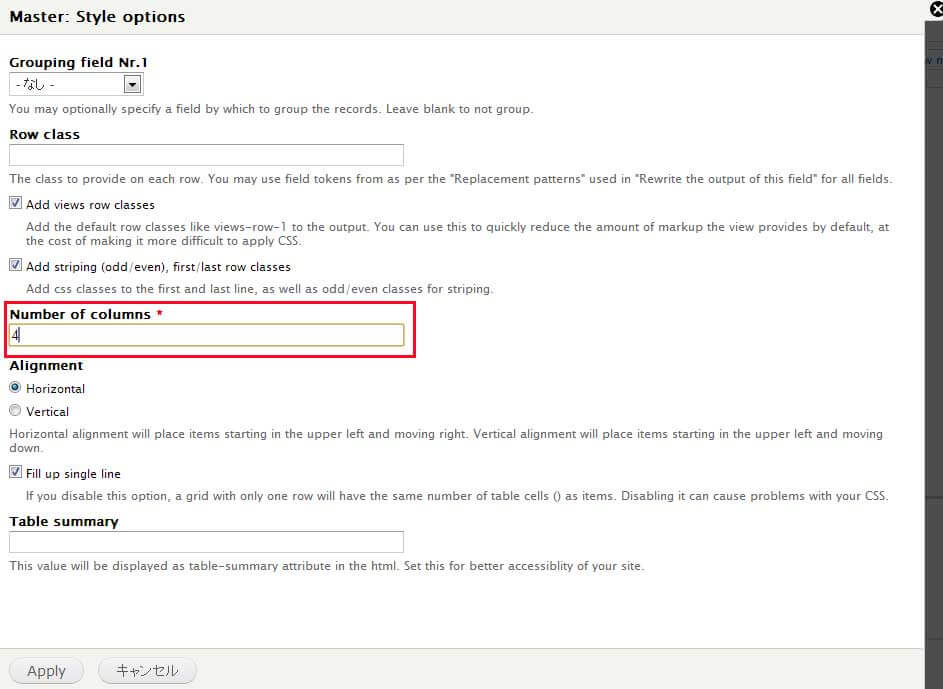Click the red required asterisk marker
This screenshot has height=689, width=943.
pos(159,314)
